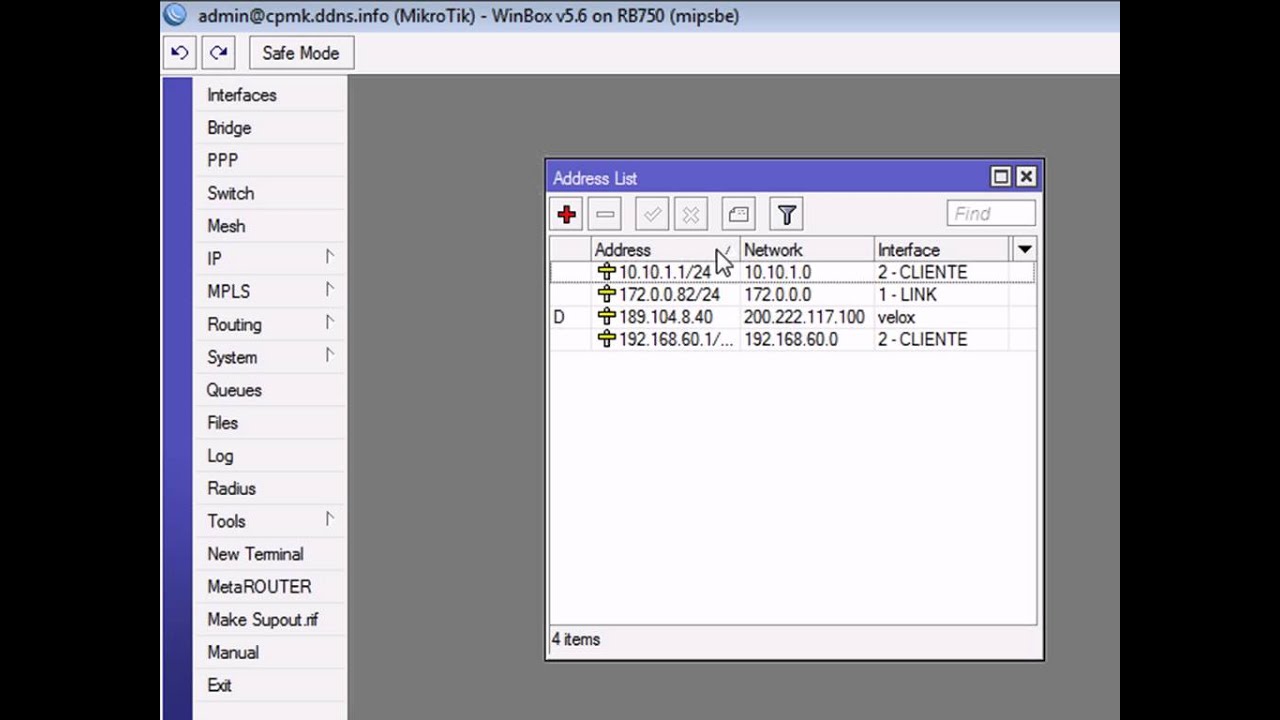Click the yellow address icon of 10.10.1.1/24

[606, 272]
